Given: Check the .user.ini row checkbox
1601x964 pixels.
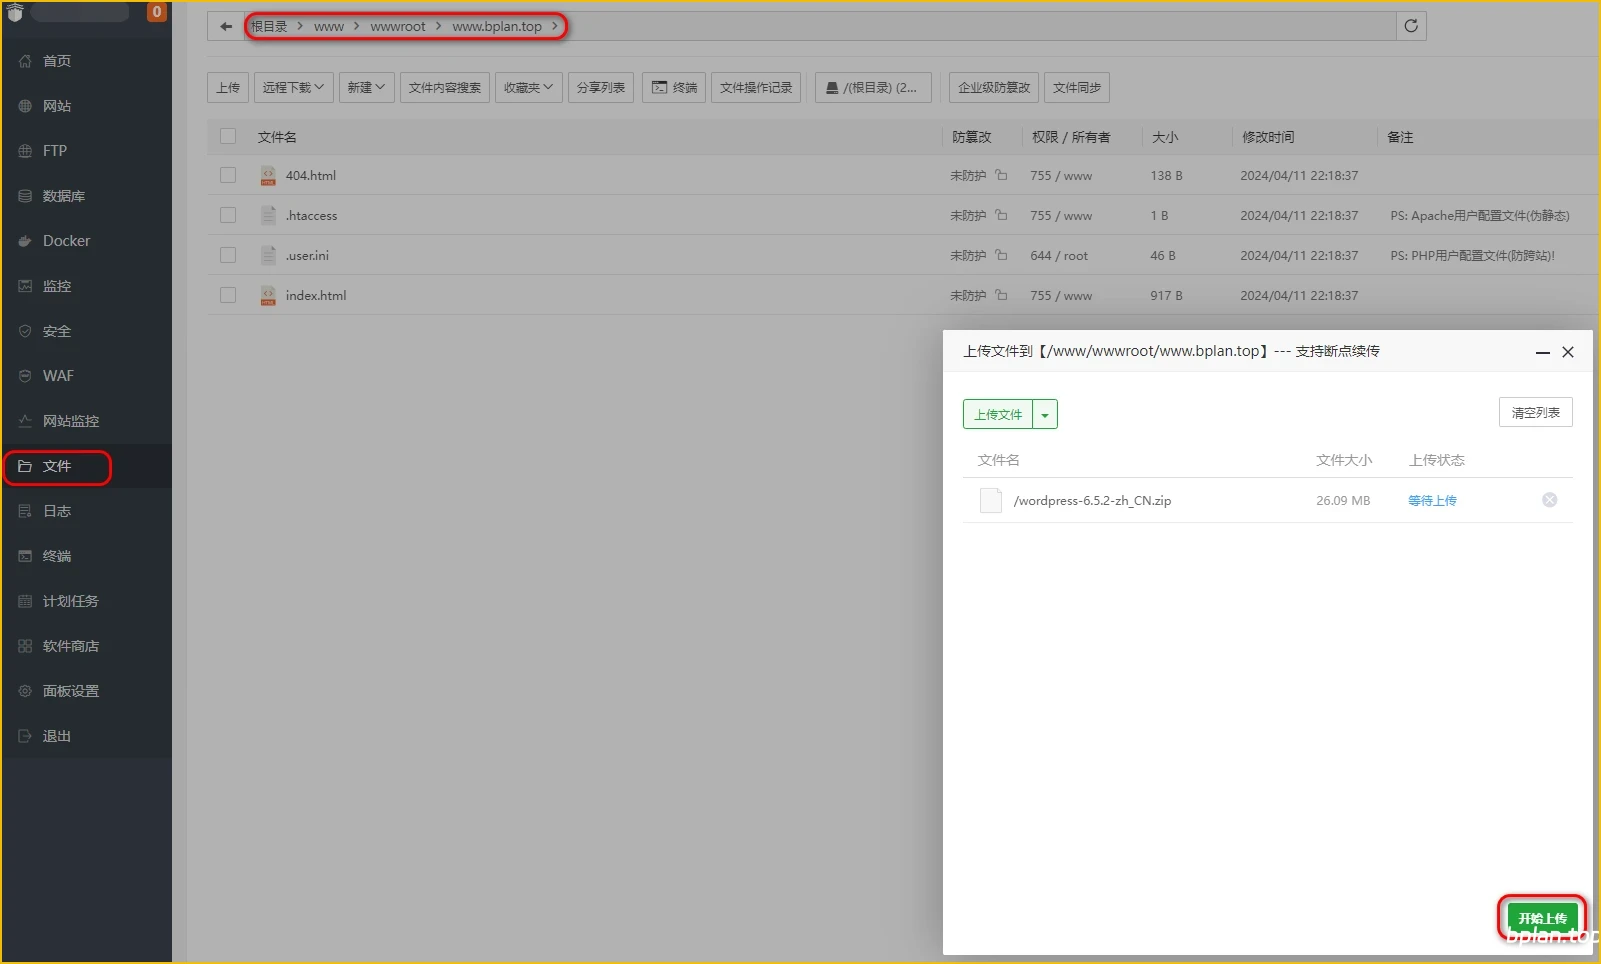Looking at the screenshot, I should click(228, 255).
